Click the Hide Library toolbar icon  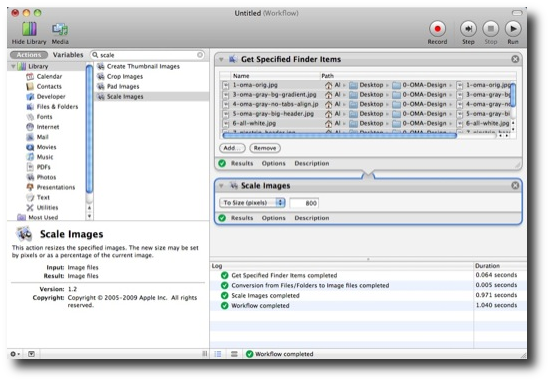point(29,29)
